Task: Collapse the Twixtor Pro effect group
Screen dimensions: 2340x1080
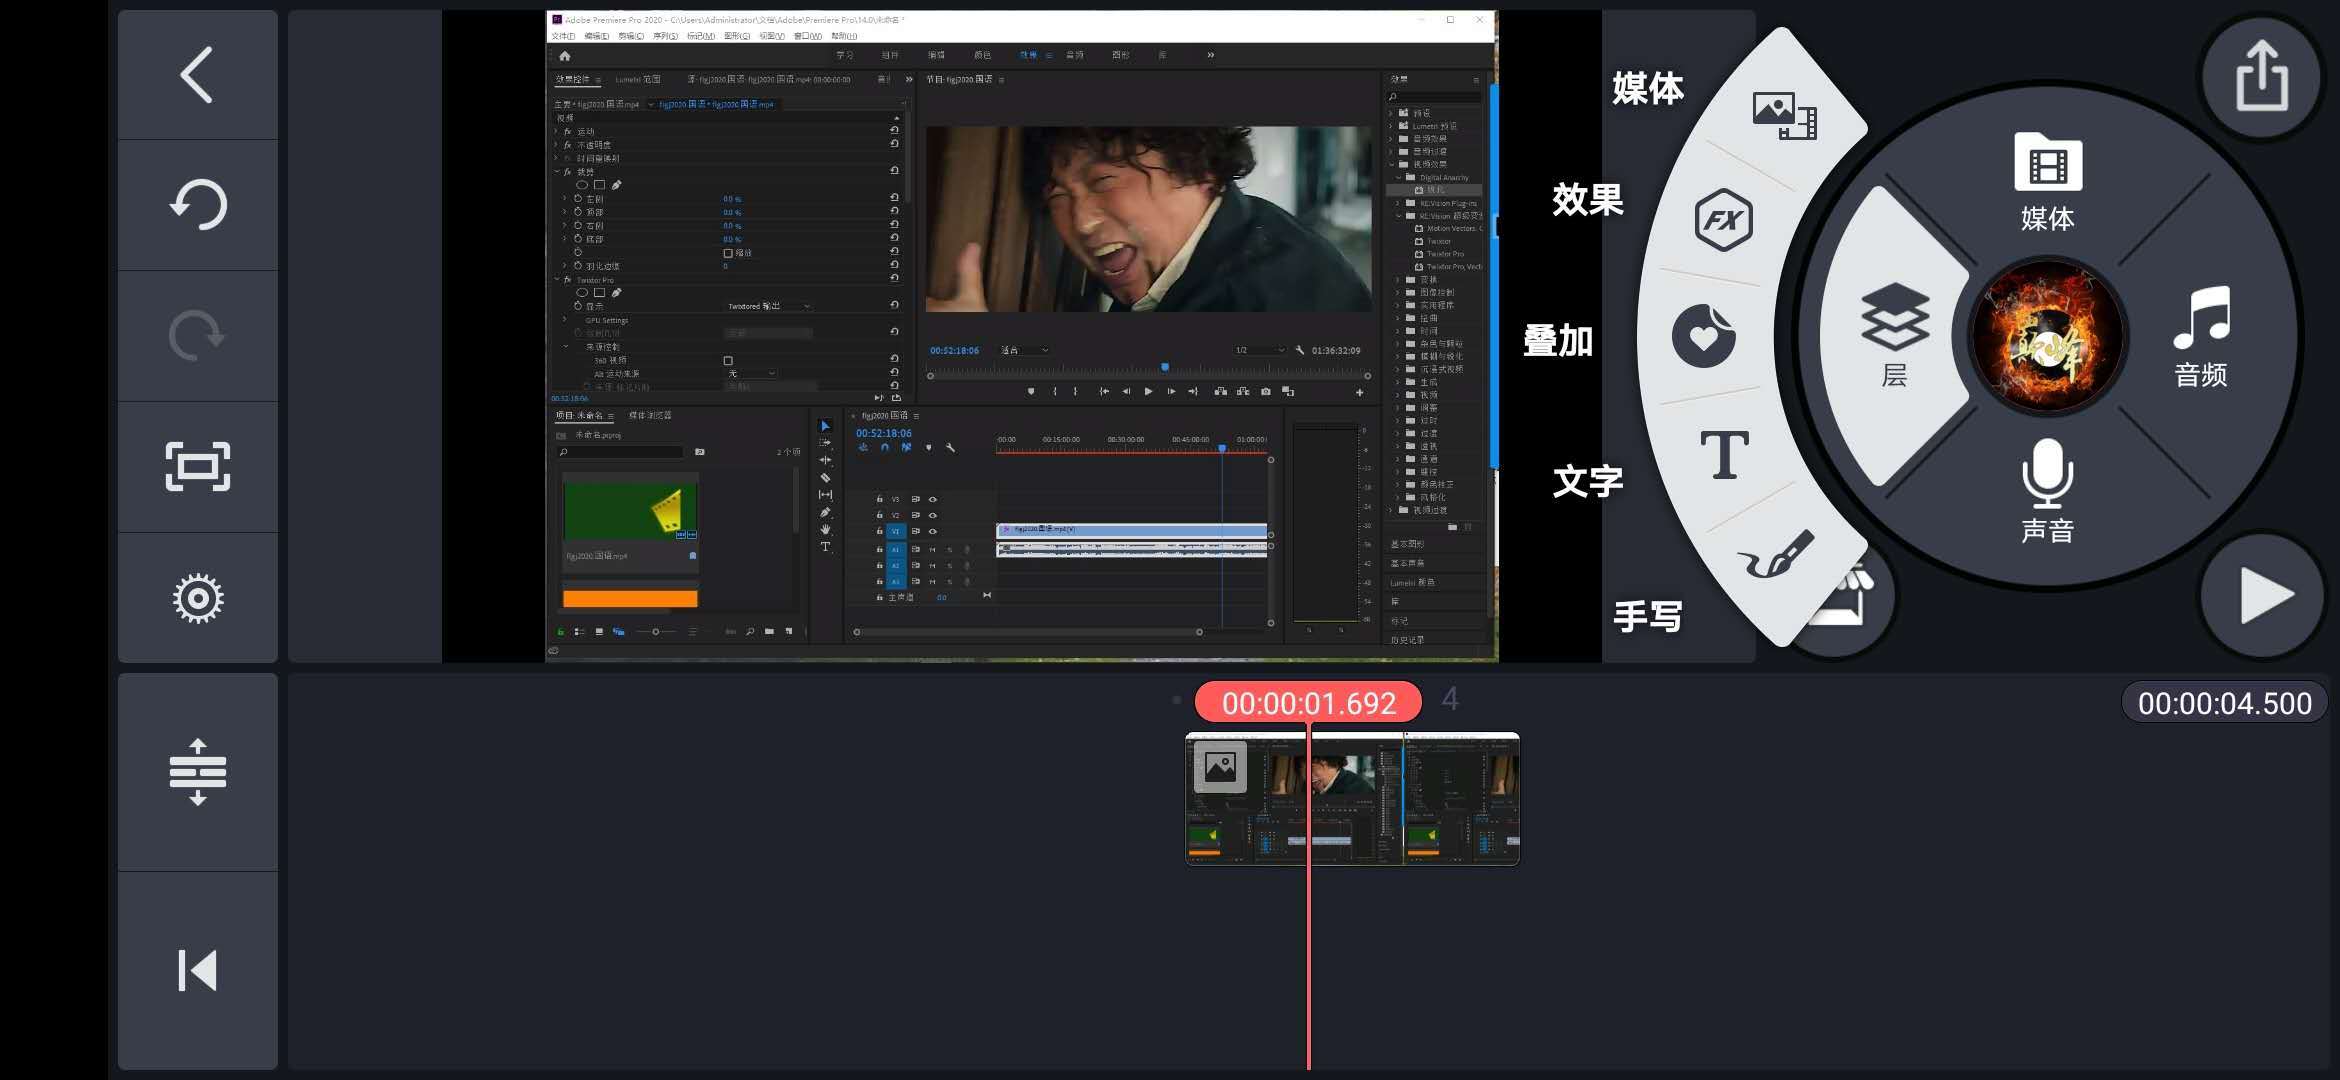Action: click(x=557, y=280)
